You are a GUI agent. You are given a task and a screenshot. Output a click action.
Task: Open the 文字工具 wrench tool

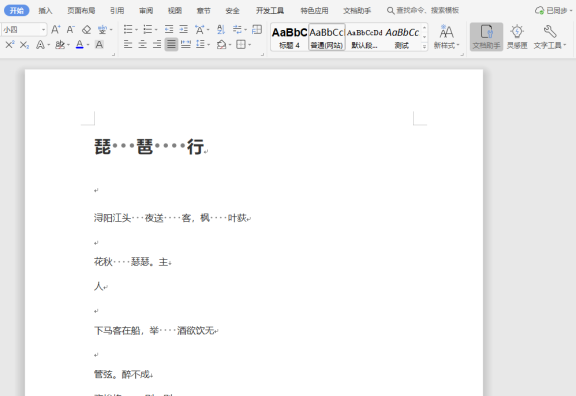tap(550, 37)
